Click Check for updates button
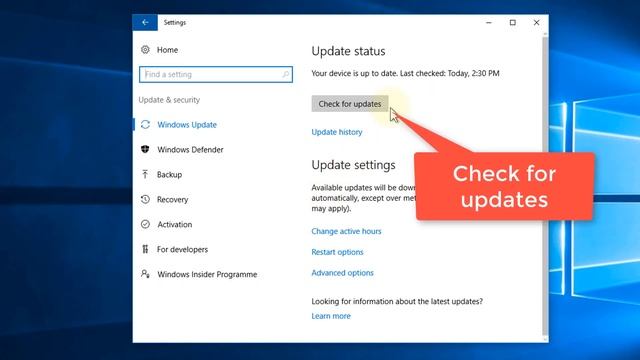Viewport: 640px width, 360px height. (350, 104)
